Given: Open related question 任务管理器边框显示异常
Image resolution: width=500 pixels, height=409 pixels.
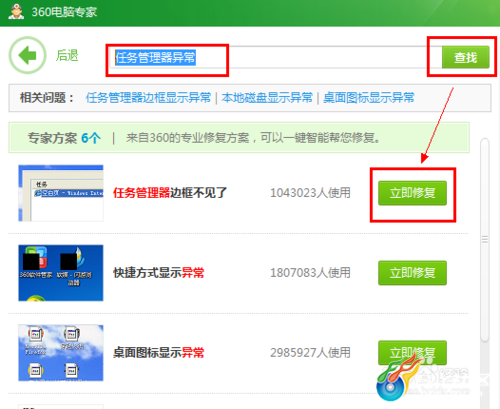Looking at the screenshot, I should [x=148, y=98].
